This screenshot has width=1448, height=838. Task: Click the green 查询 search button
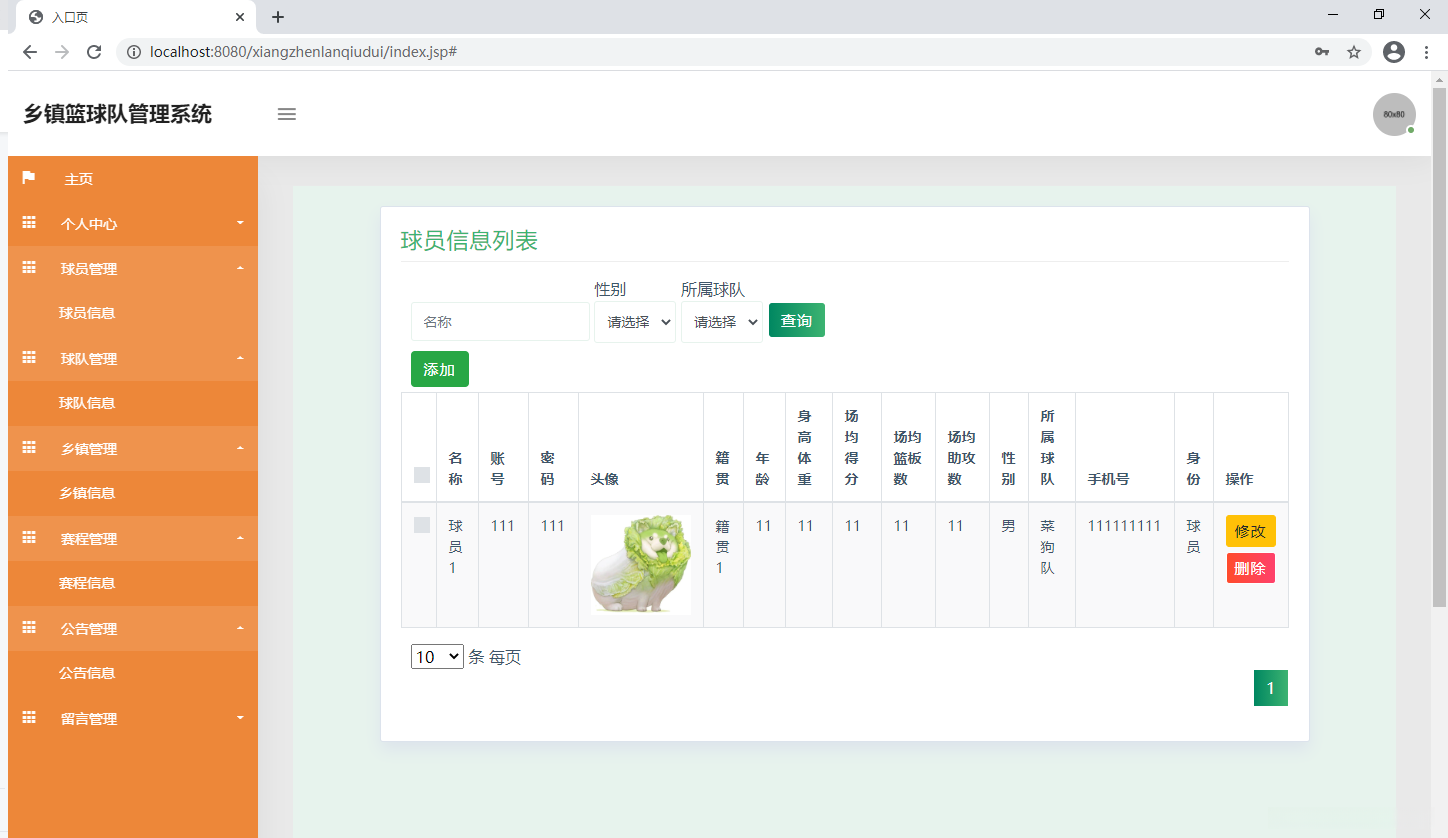coord(796,320)
